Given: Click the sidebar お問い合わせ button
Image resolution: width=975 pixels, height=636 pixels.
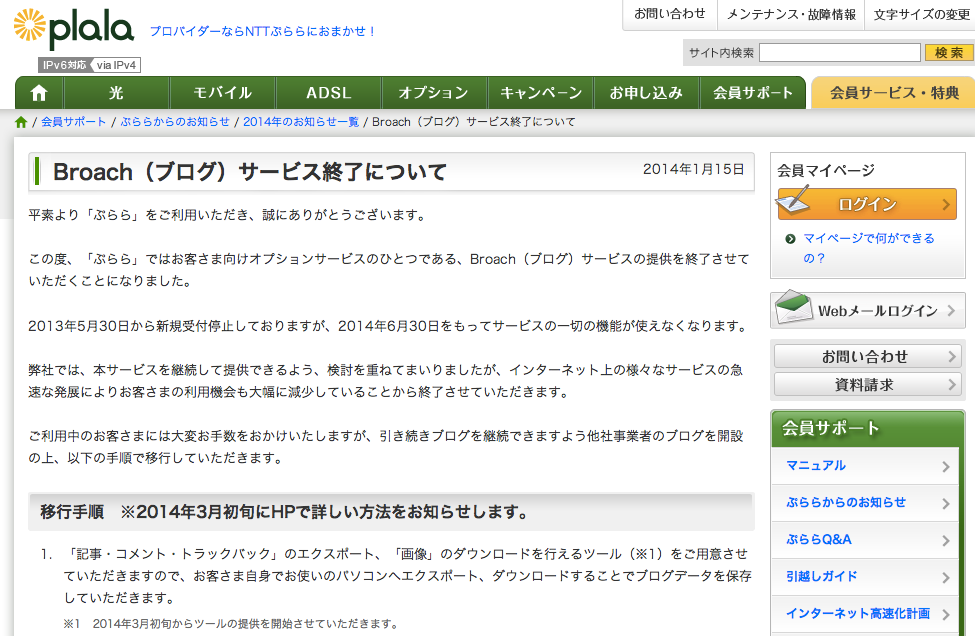Looking at the screenshot, I should click(x=867, y=357).
